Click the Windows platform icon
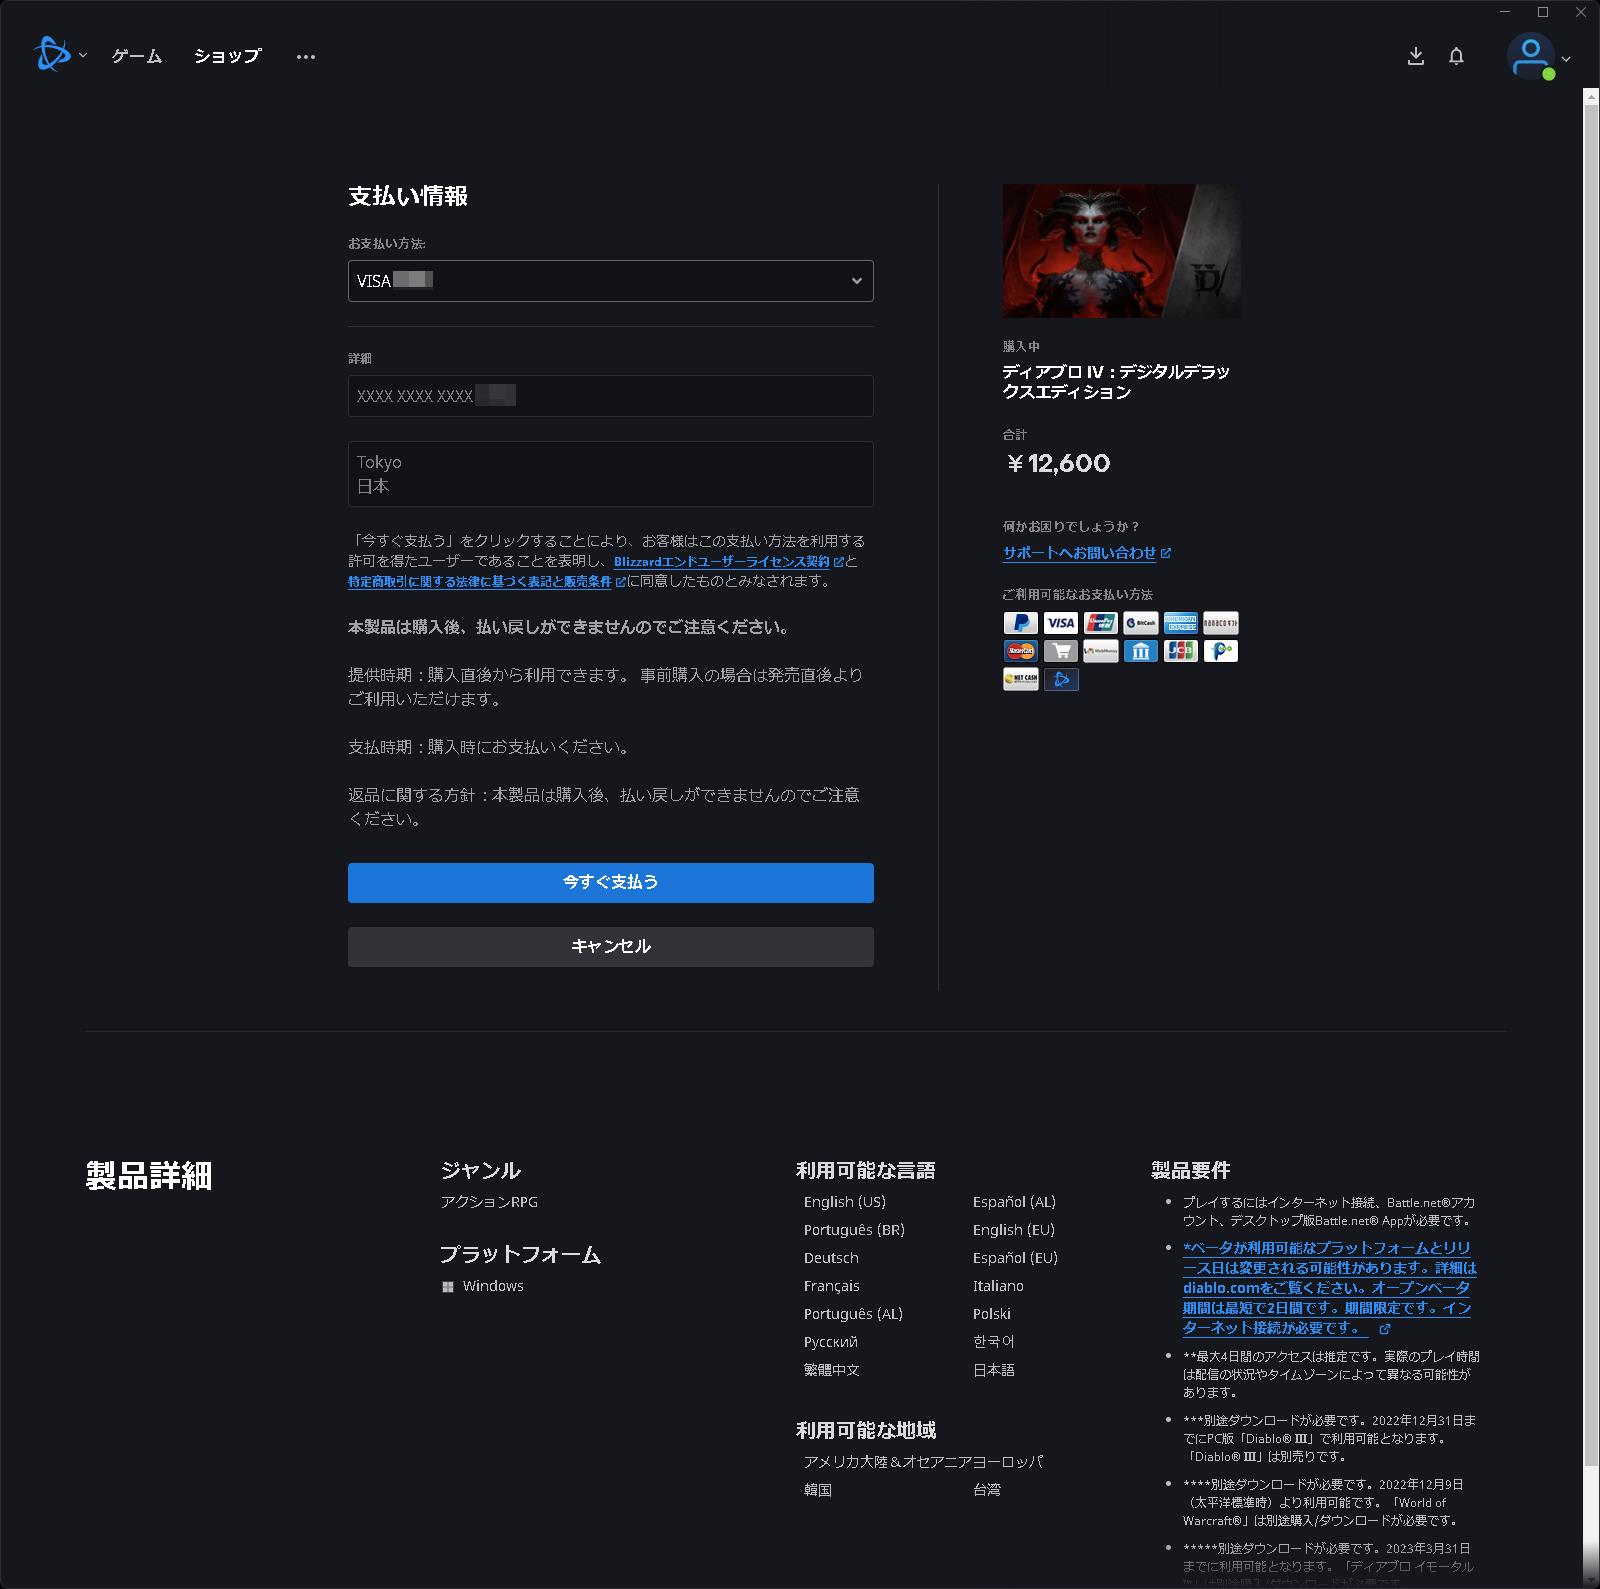 tap(448, 1287)
